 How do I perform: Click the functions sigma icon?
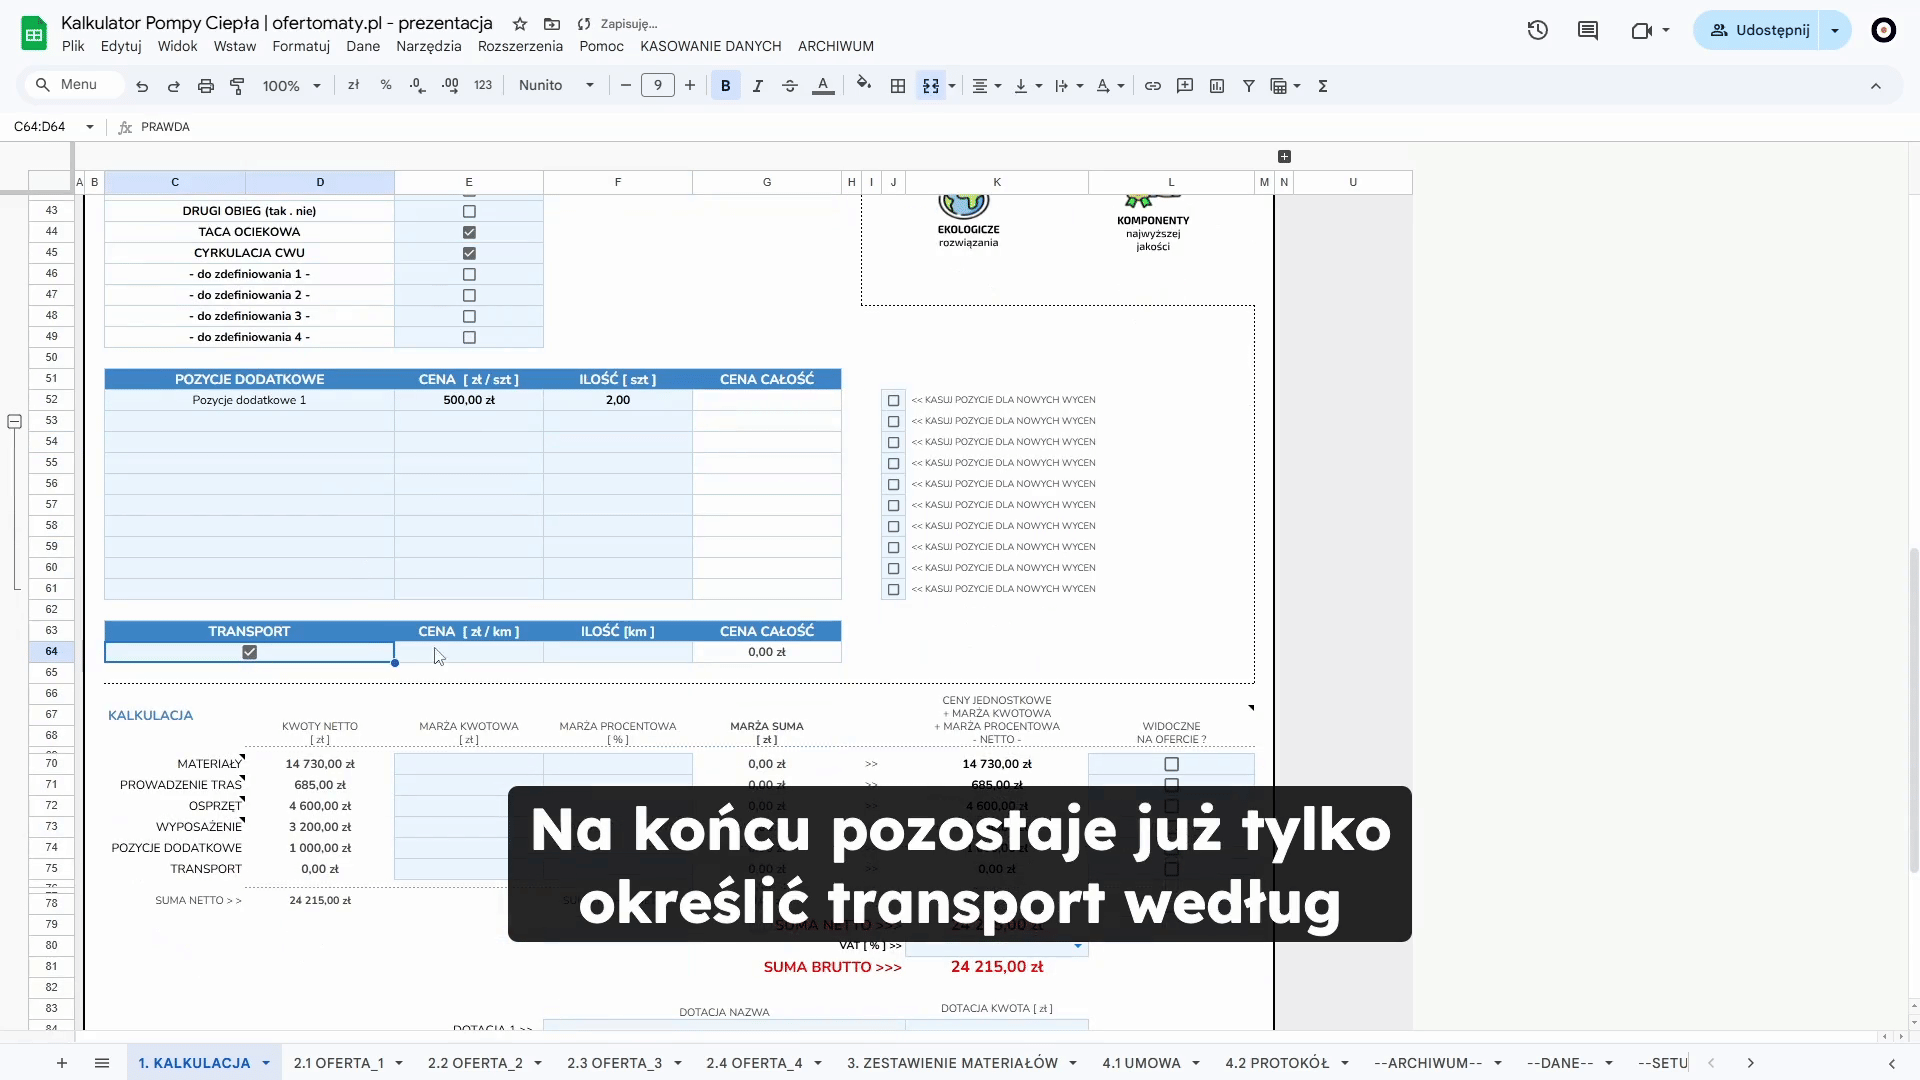(1323, 86)
